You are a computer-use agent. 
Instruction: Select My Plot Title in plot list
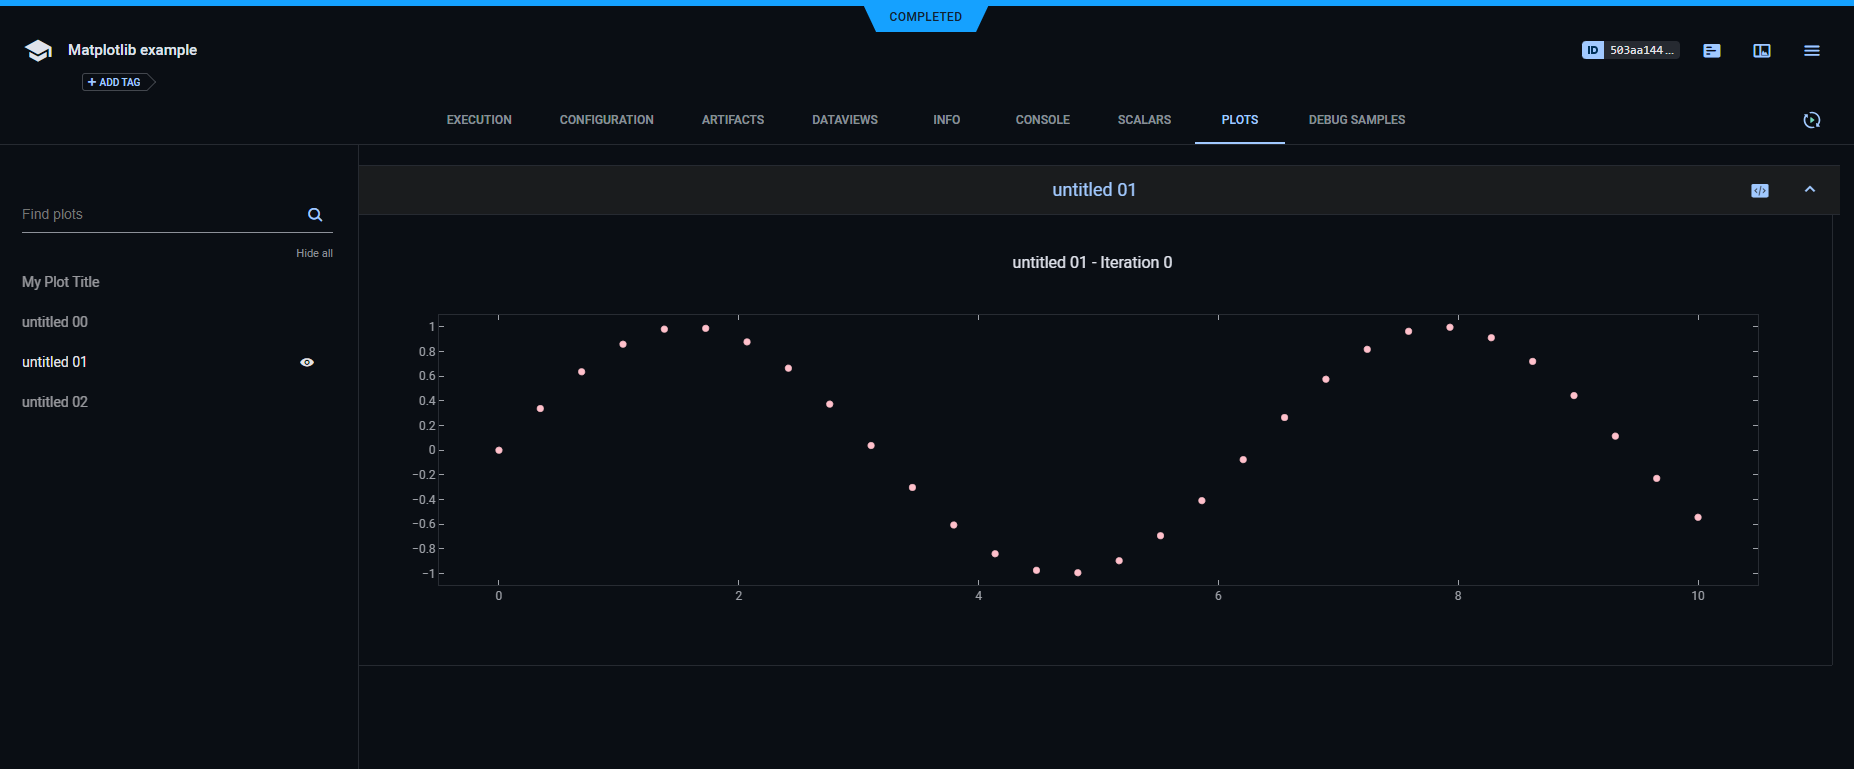click(x=61, y=282)
